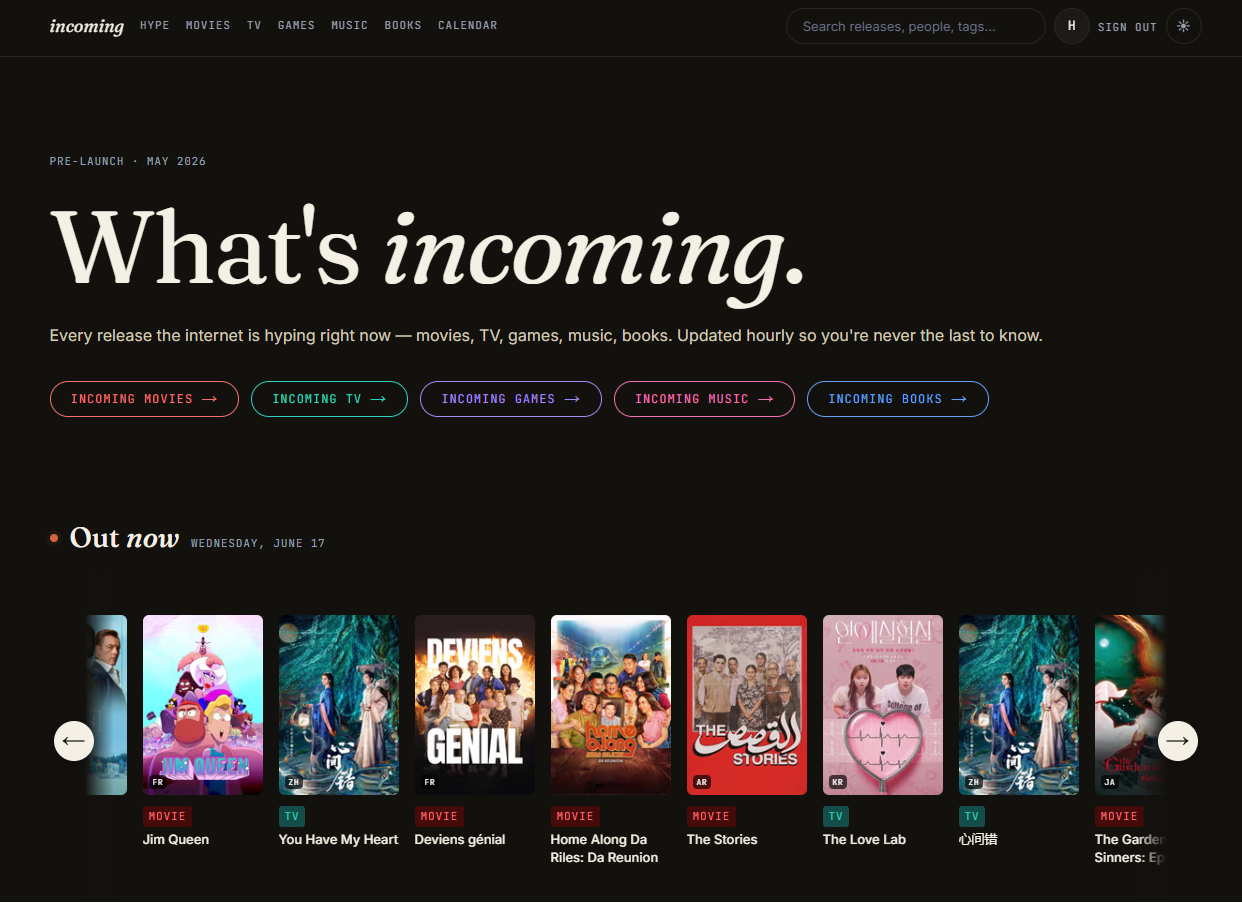Screen dimensions: 1242x903
Task: Show previous releases with left carousel arrow
Action: pos(74,741)
